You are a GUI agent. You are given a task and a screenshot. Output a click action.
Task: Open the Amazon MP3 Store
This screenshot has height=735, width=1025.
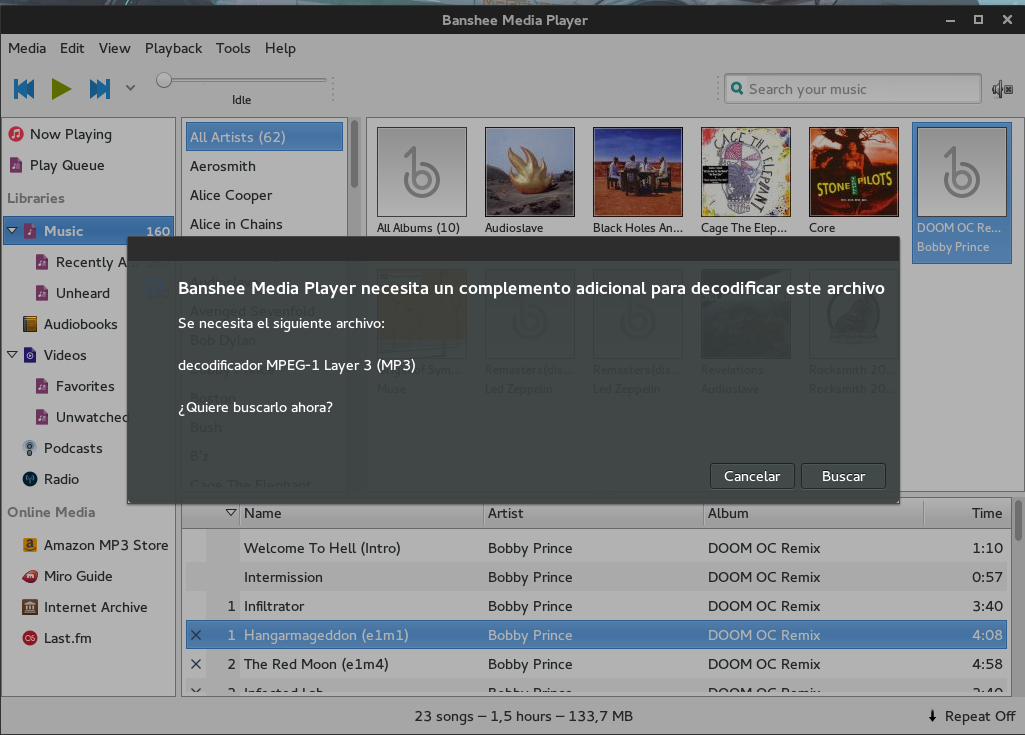click(105, 545)
